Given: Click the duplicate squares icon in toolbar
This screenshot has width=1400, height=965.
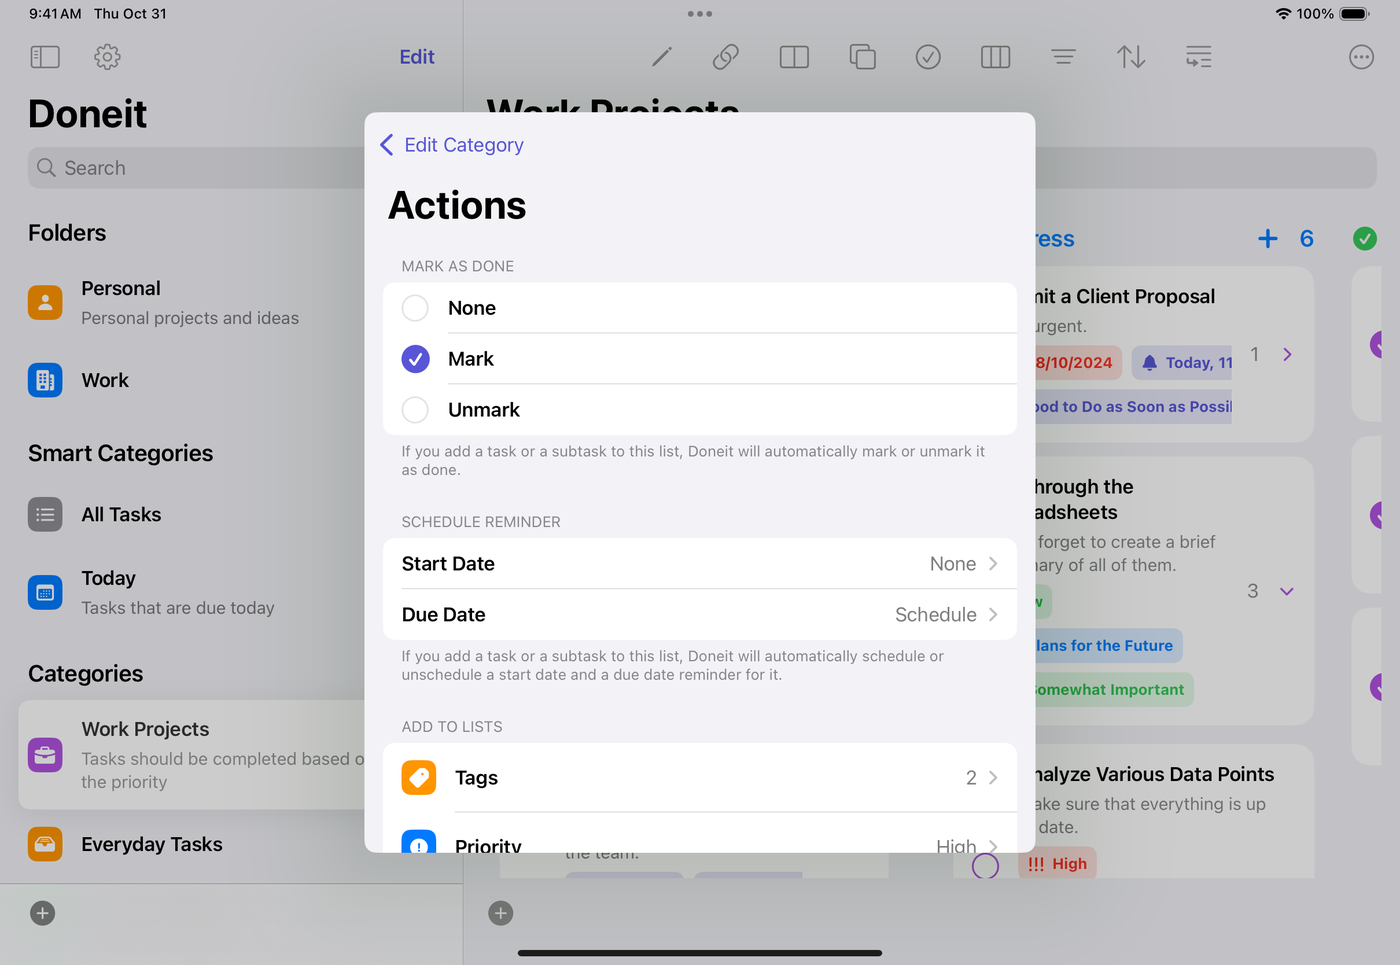Looking at the screenshot, I should (x=862, y=57).
